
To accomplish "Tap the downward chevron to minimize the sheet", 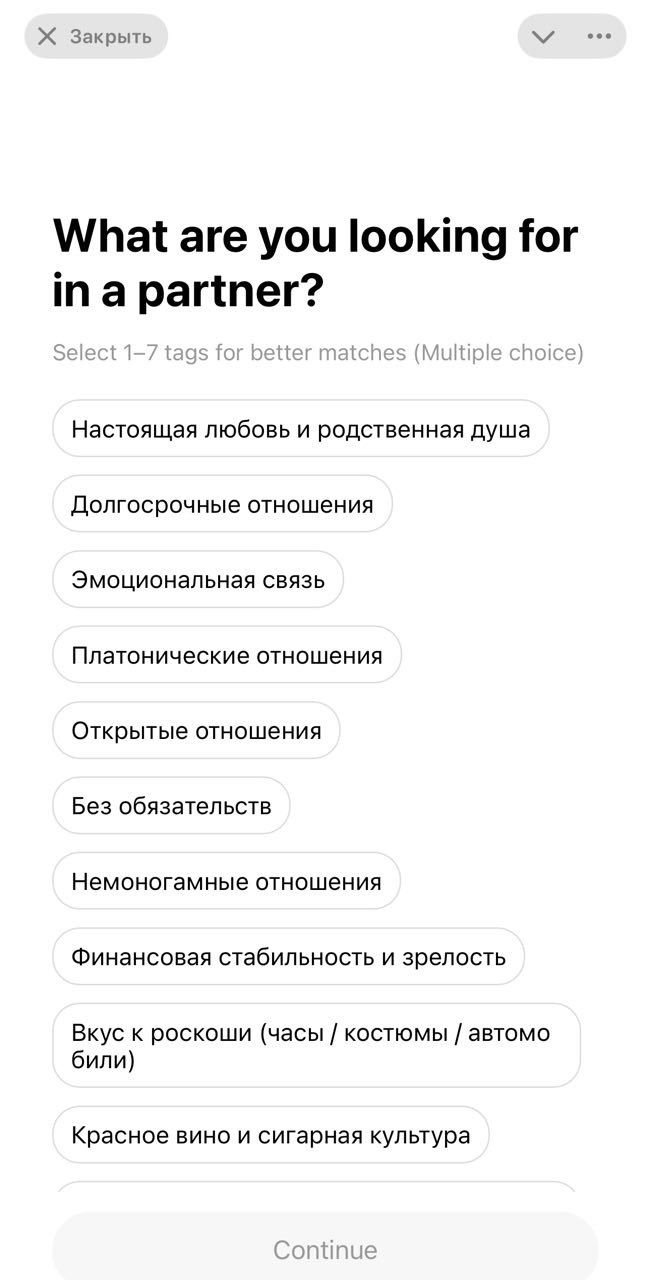I will (544, 36).
